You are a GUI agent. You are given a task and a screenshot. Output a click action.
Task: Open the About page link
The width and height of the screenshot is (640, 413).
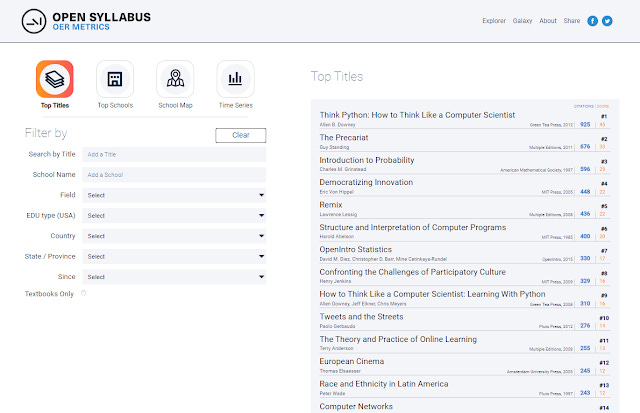point(548,21)
